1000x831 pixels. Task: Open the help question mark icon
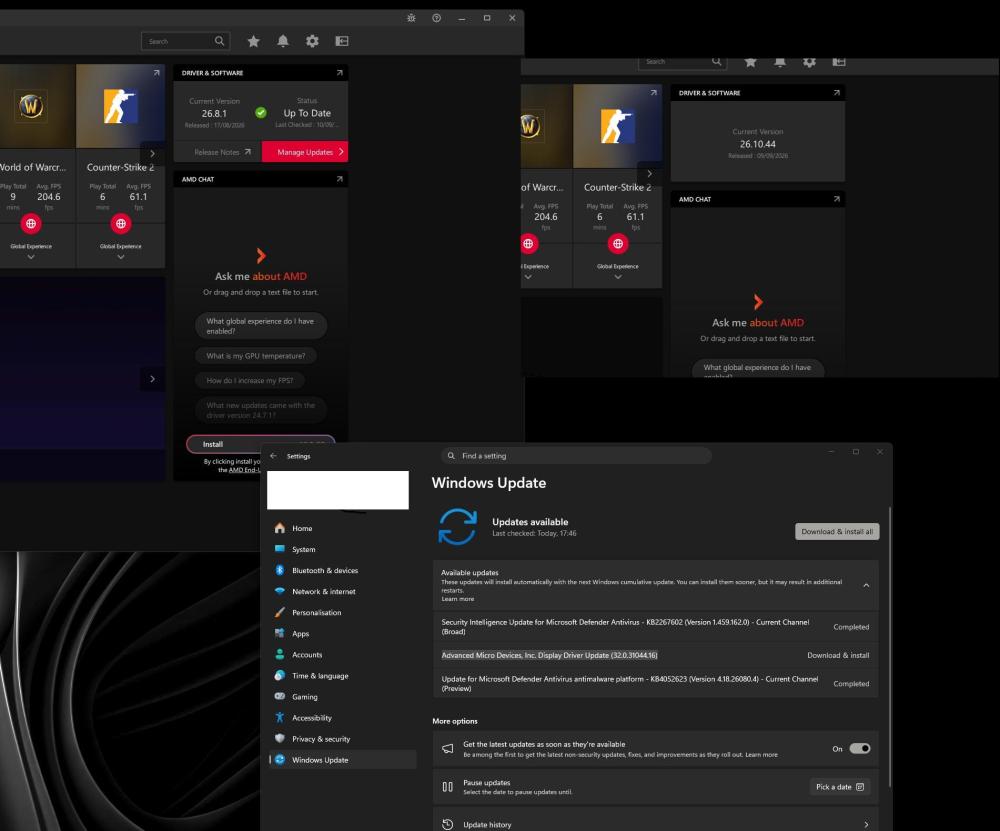coord(436,18)
